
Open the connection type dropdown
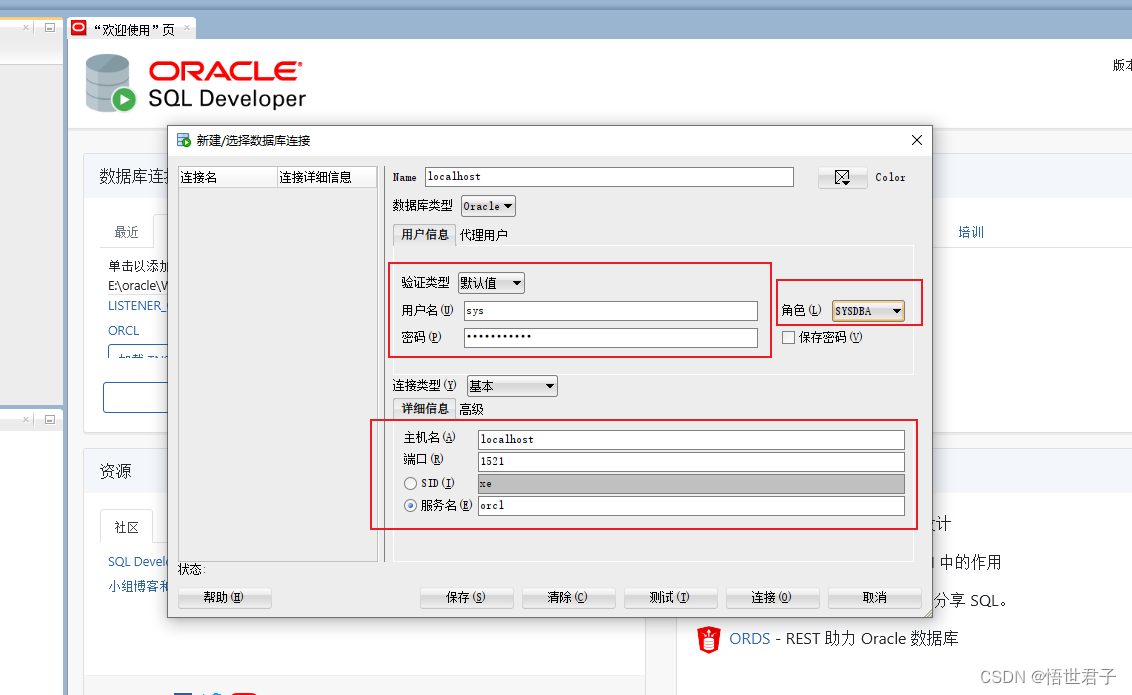[512, 386]
